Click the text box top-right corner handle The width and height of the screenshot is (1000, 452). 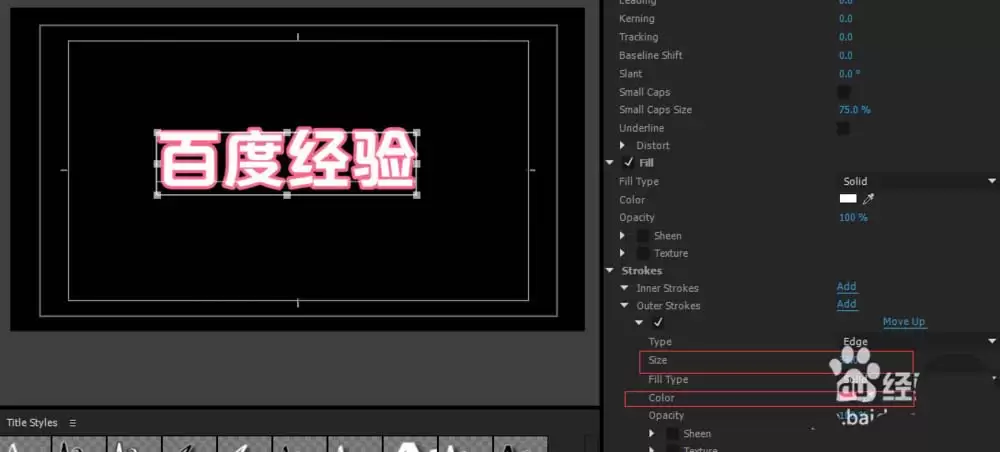[x=416, y=133]
